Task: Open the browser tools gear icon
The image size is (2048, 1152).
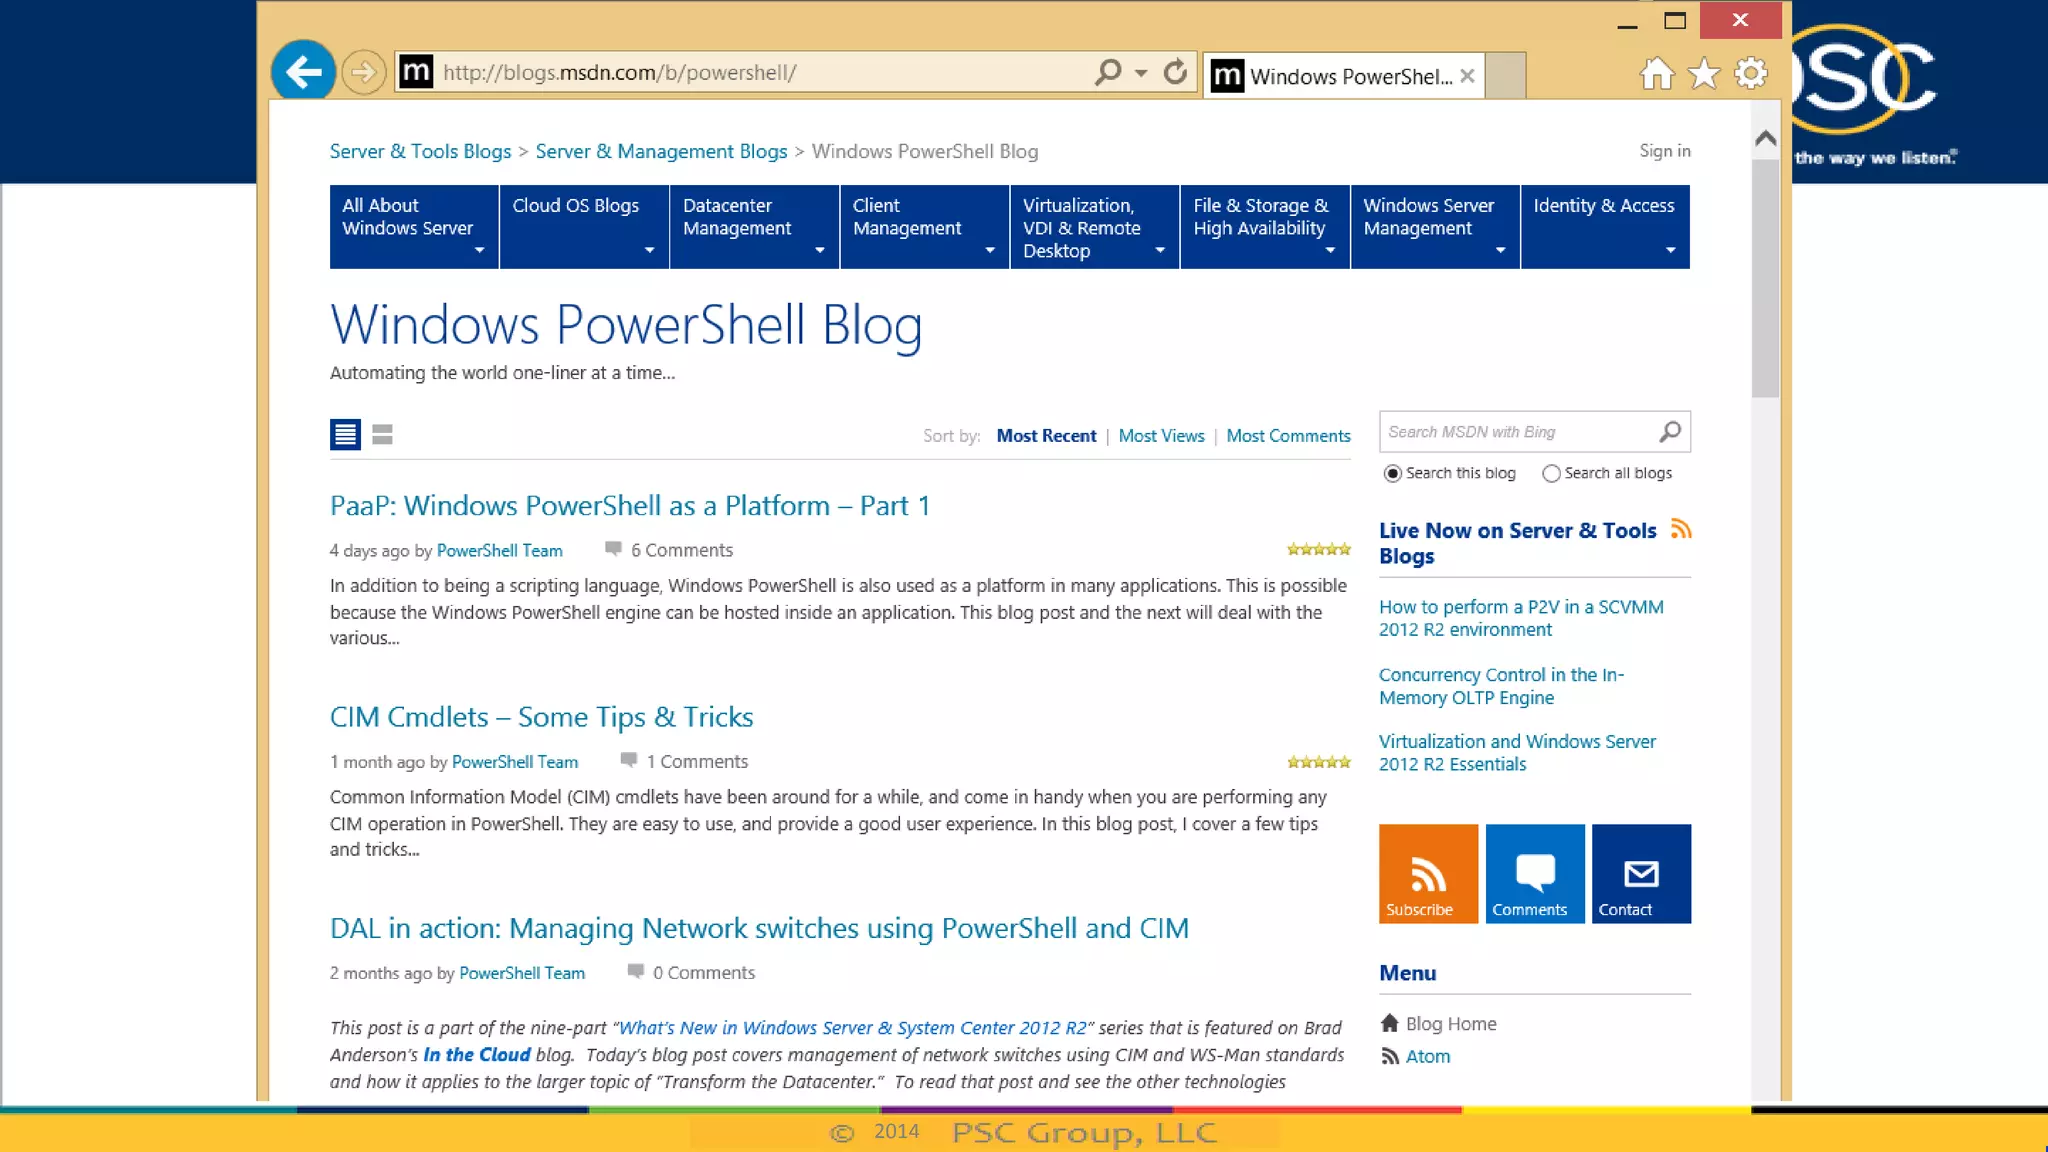Action: coord(1751,74)
